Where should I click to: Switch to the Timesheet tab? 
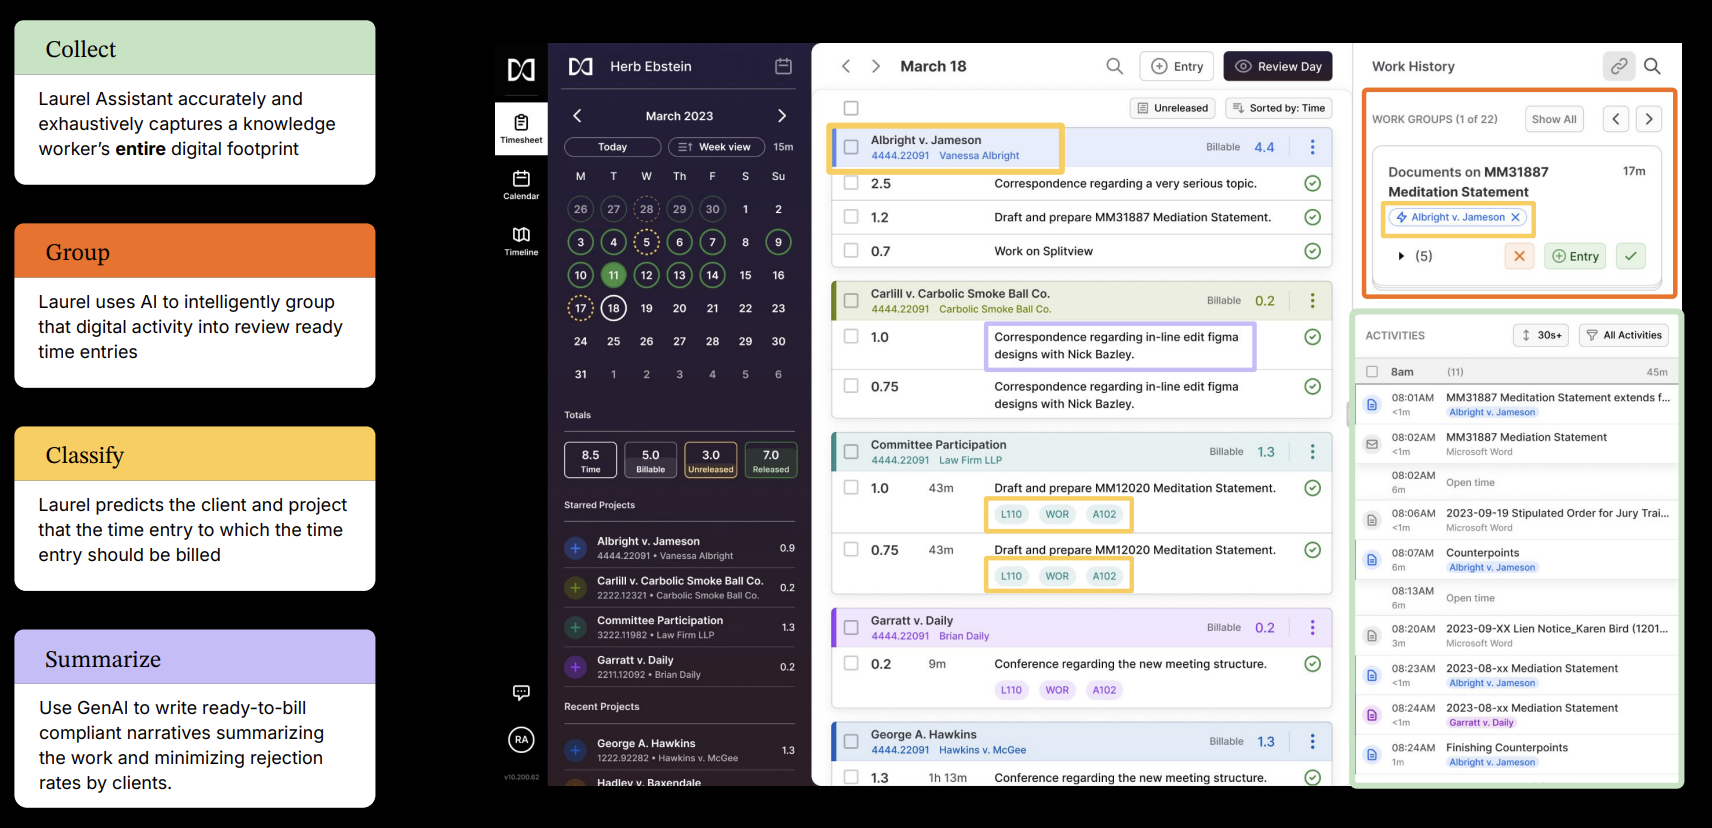(x=521, y=128)
